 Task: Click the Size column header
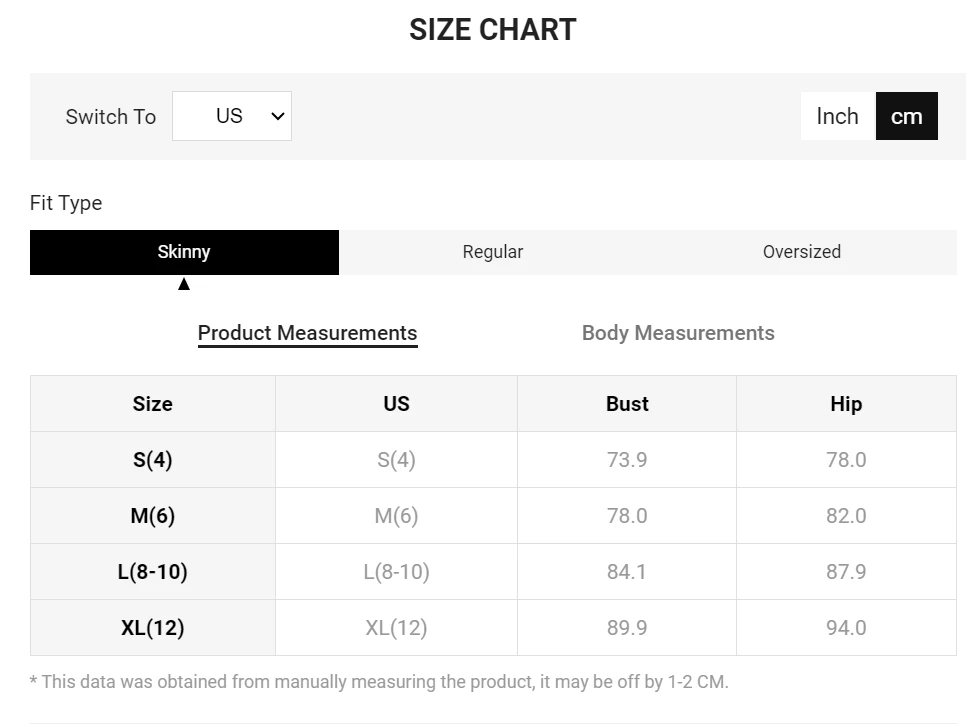(x=152, y=404)
